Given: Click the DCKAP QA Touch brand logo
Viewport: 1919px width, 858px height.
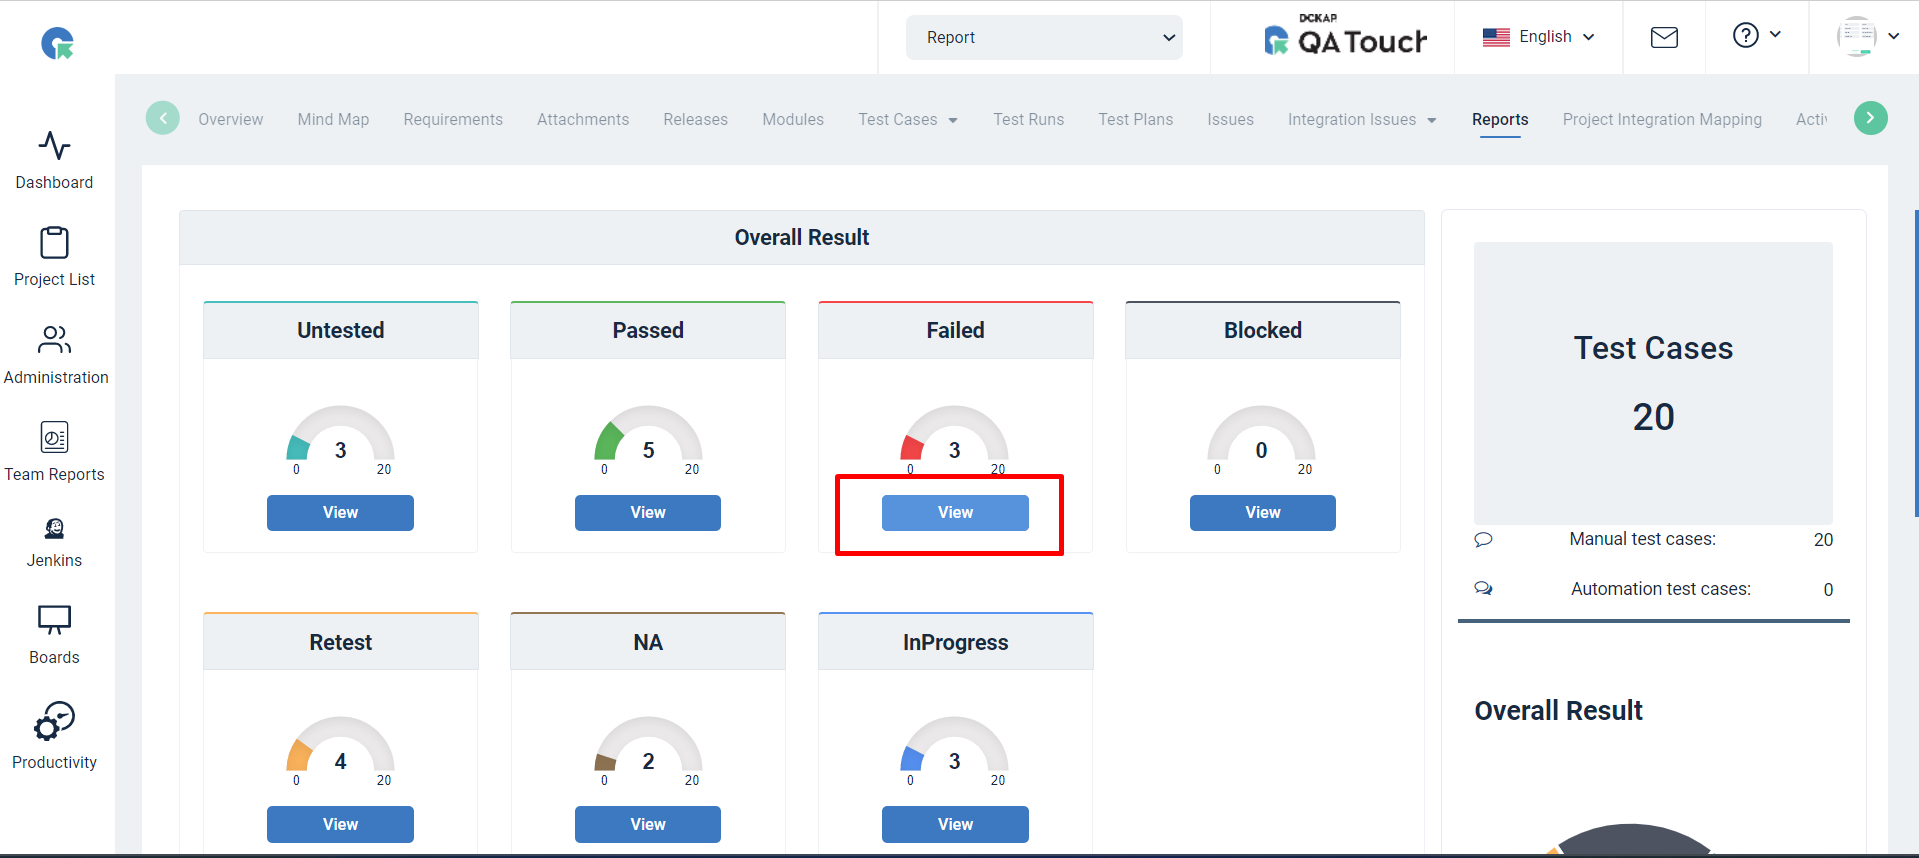Looking at the screenshot, I should click(x=1345, y=35).
